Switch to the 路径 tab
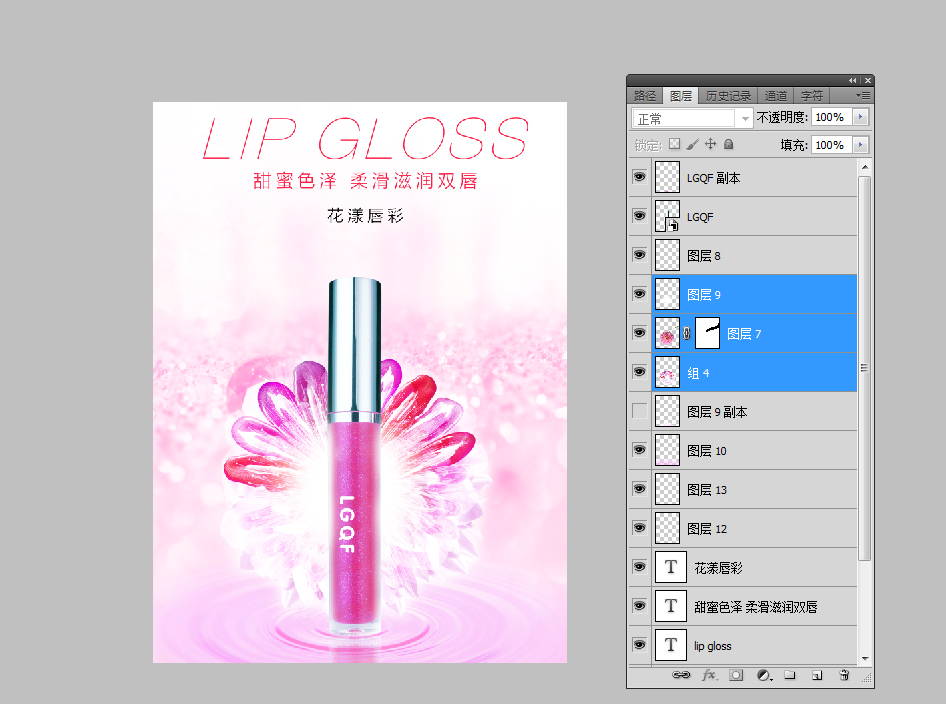Viewport: 946px width, 704px height. 645,96
